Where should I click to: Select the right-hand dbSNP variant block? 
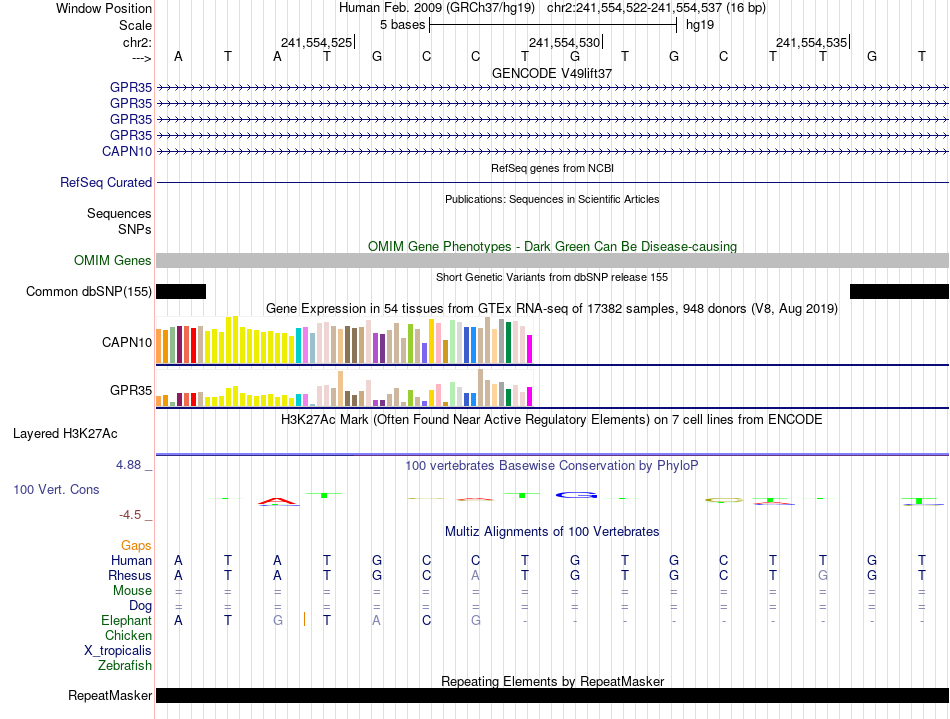[x=899, y=291]
